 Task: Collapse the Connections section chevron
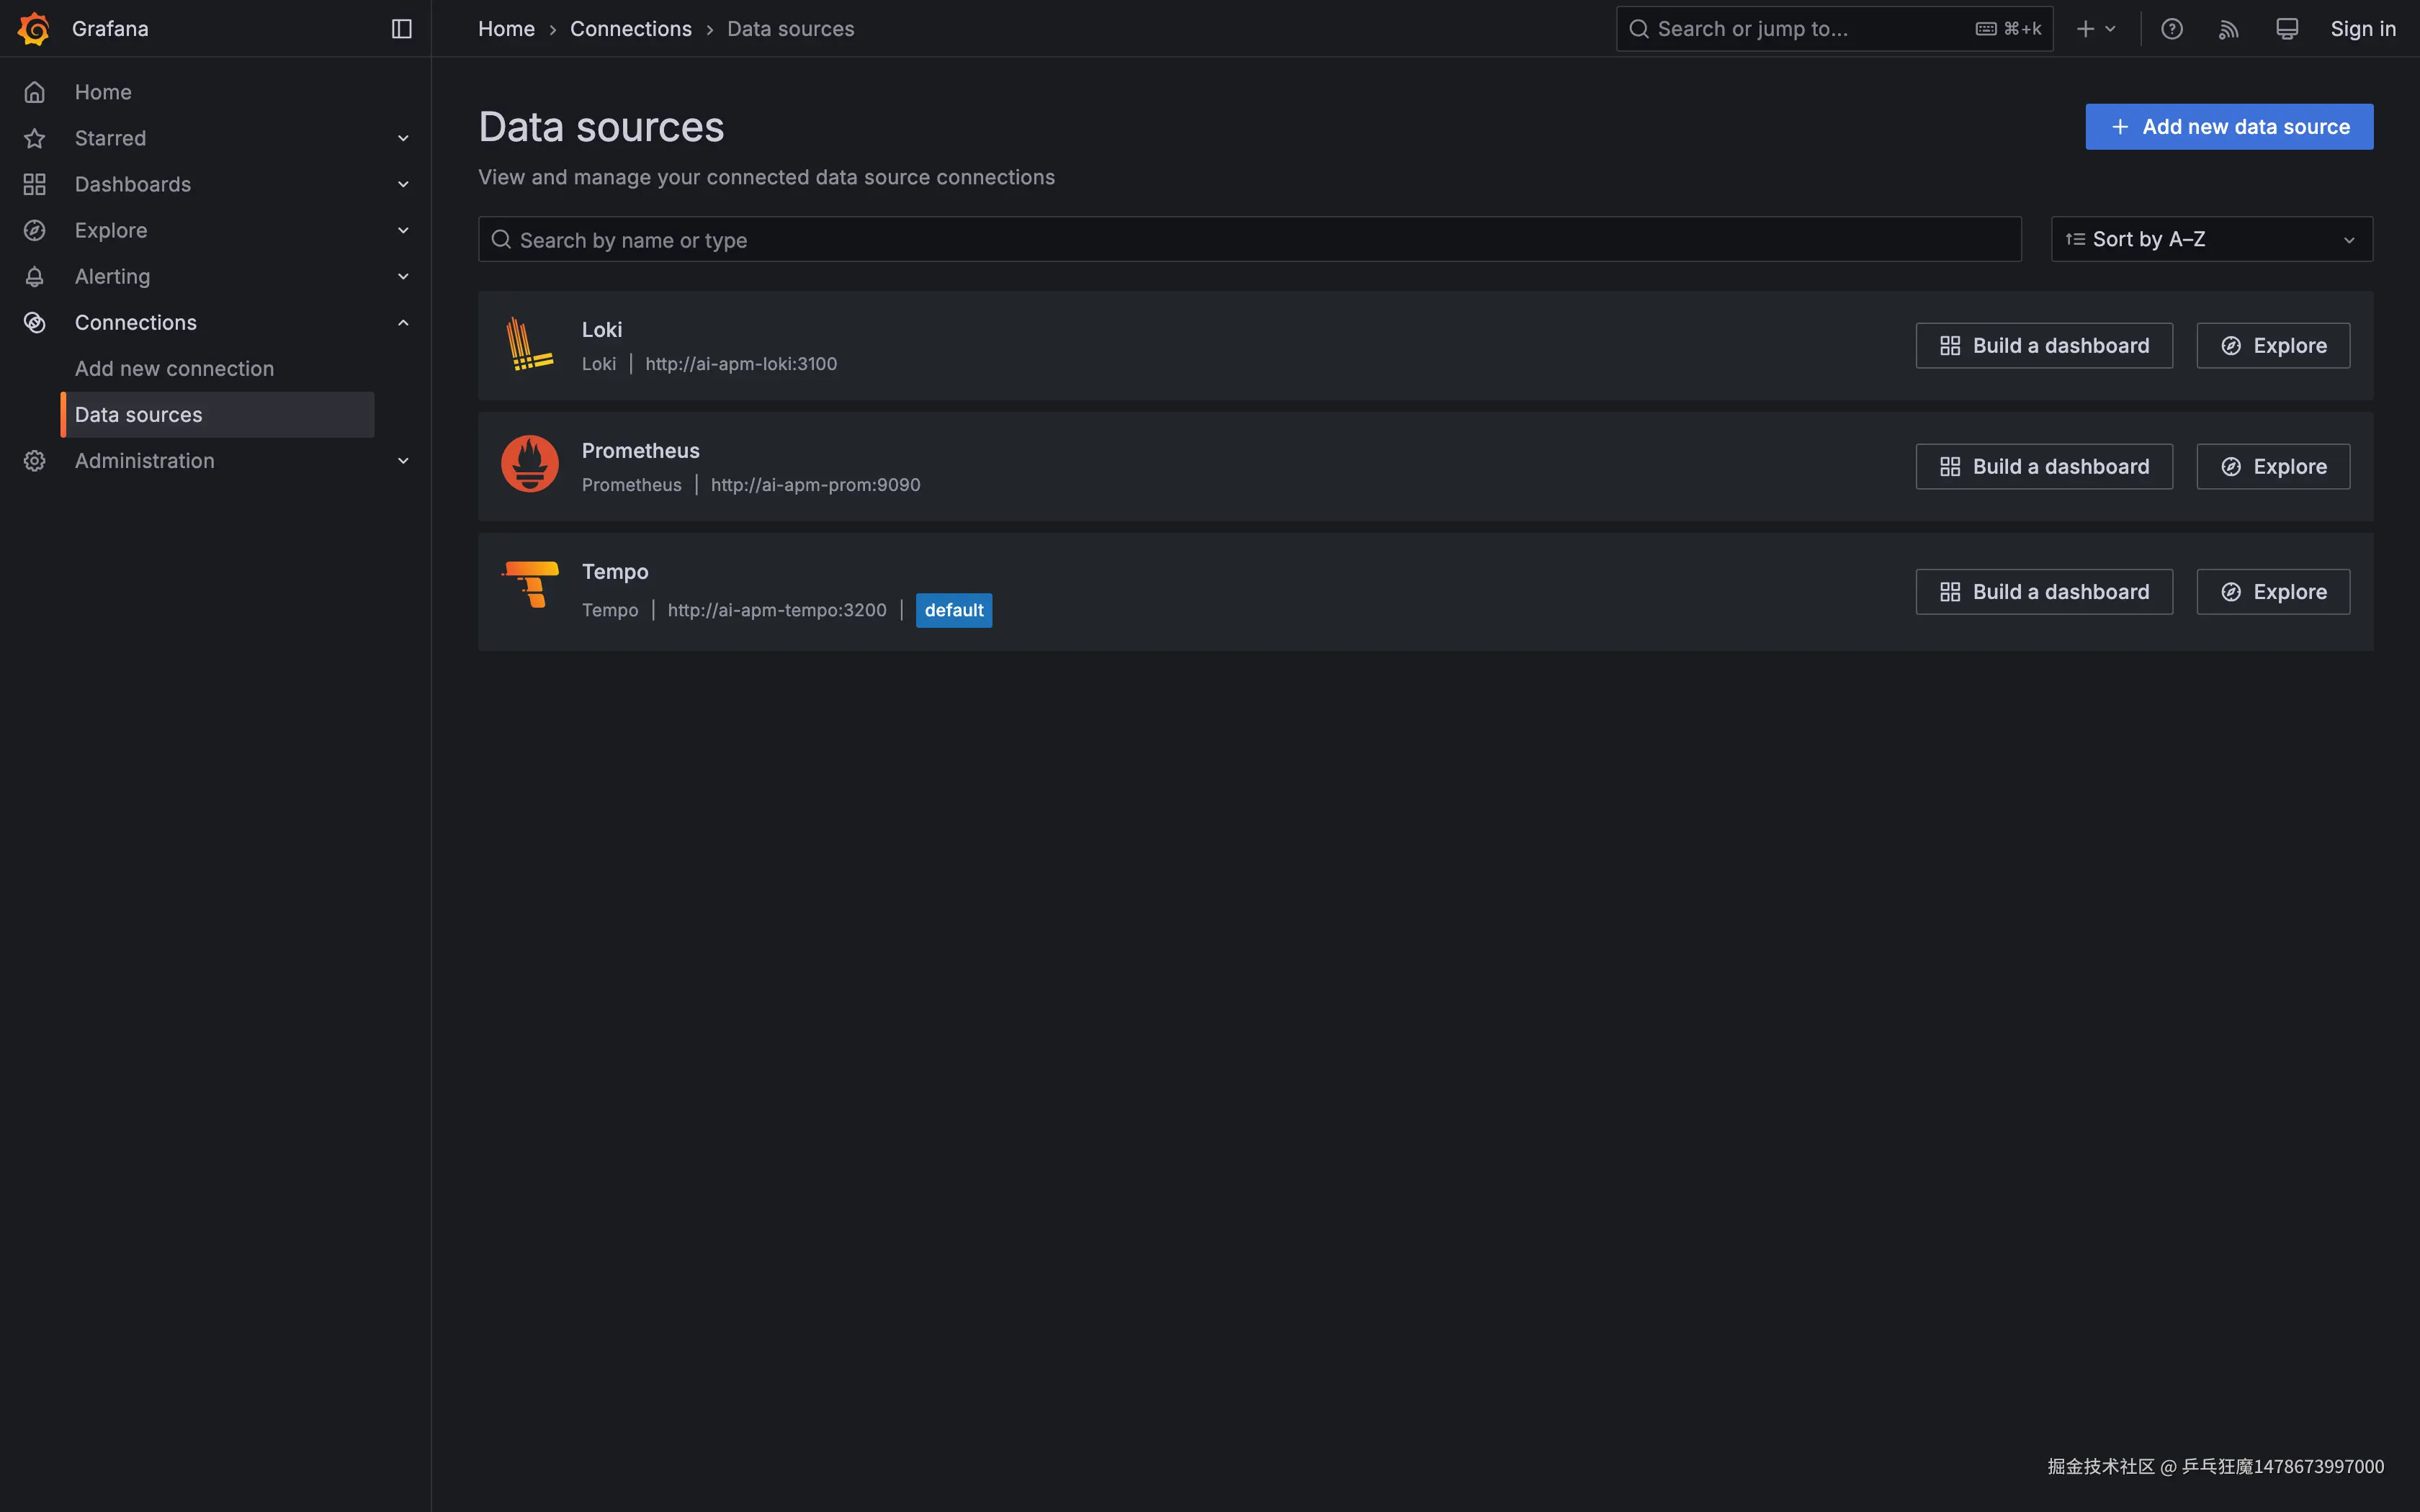[x=403, y=322]
